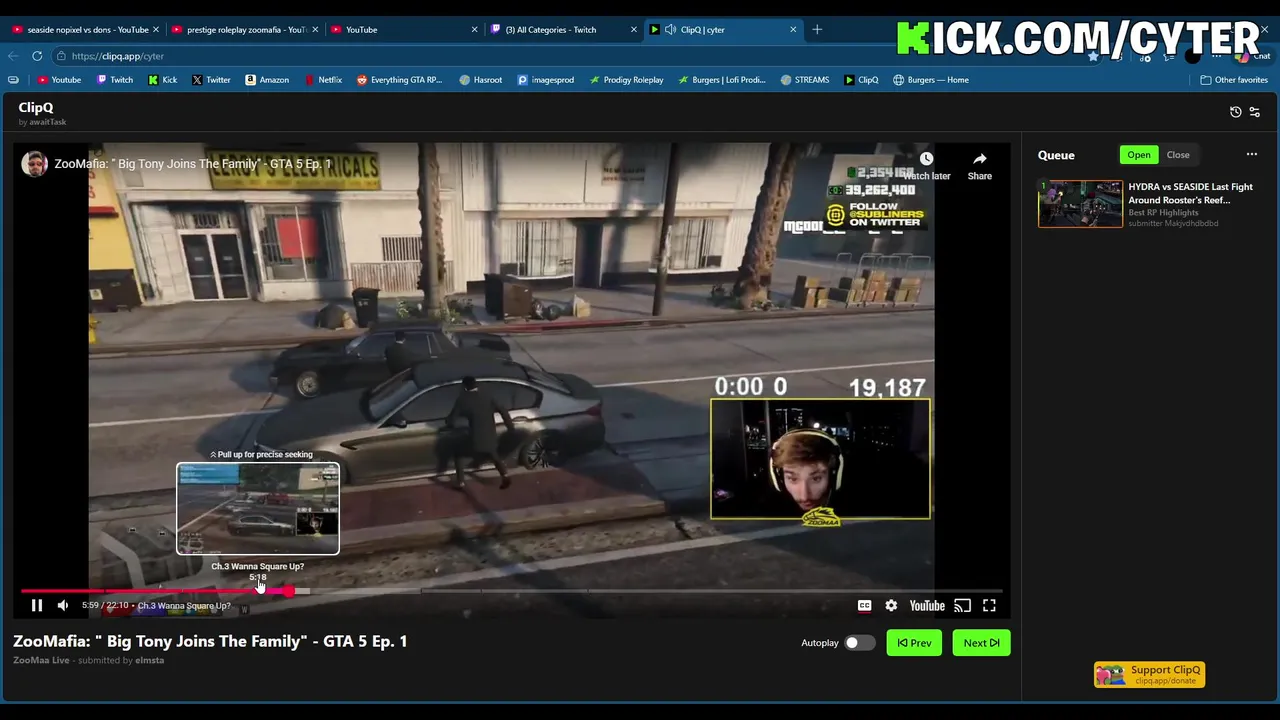Reload the page with the refresh icon

pyautogui.click(x=37, y=56)
